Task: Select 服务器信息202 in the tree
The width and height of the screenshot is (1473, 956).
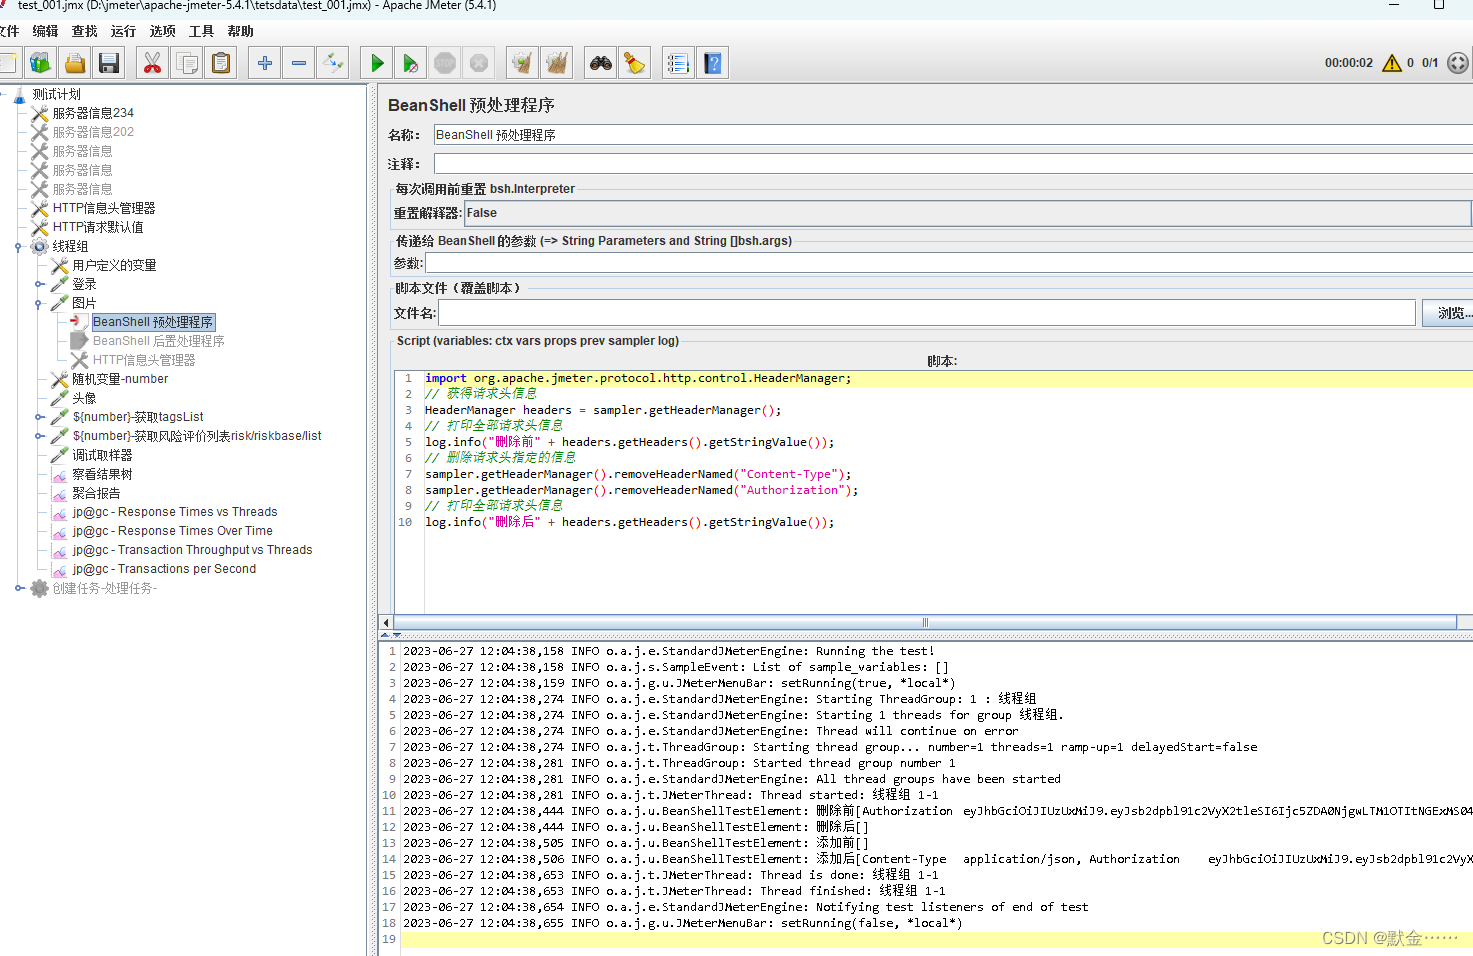Action: point(93,132)
